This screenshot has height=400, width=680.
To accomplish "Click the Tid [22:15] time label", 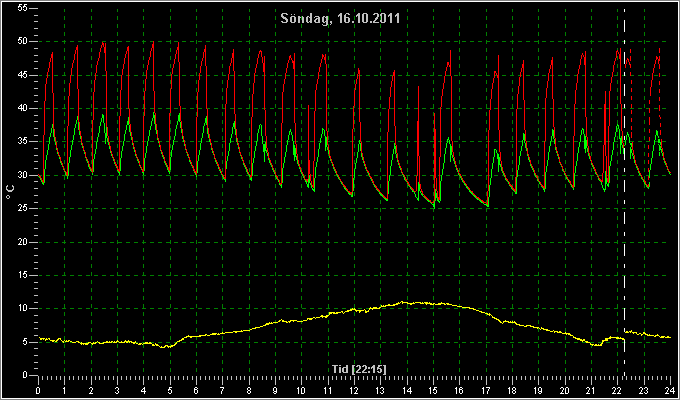I will pos(359,369).
